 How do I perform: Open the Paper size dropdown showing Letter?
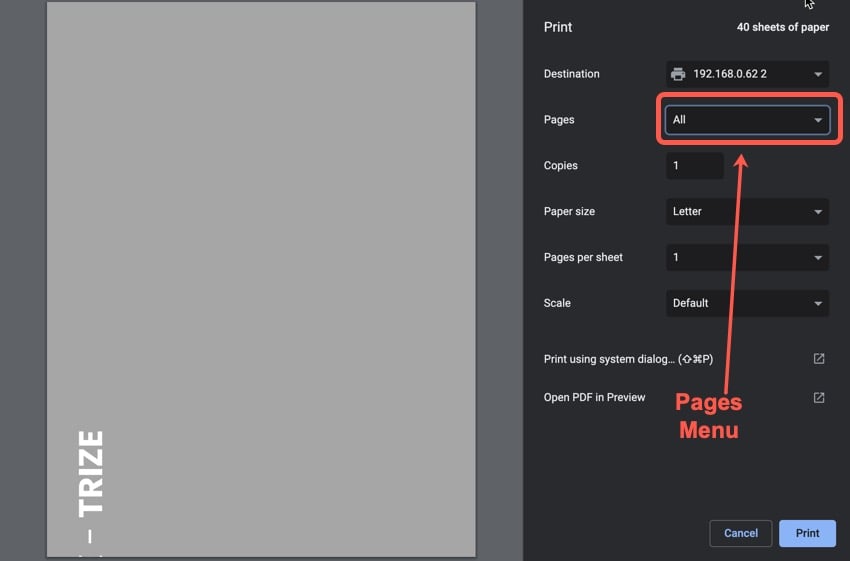point(747,212)
